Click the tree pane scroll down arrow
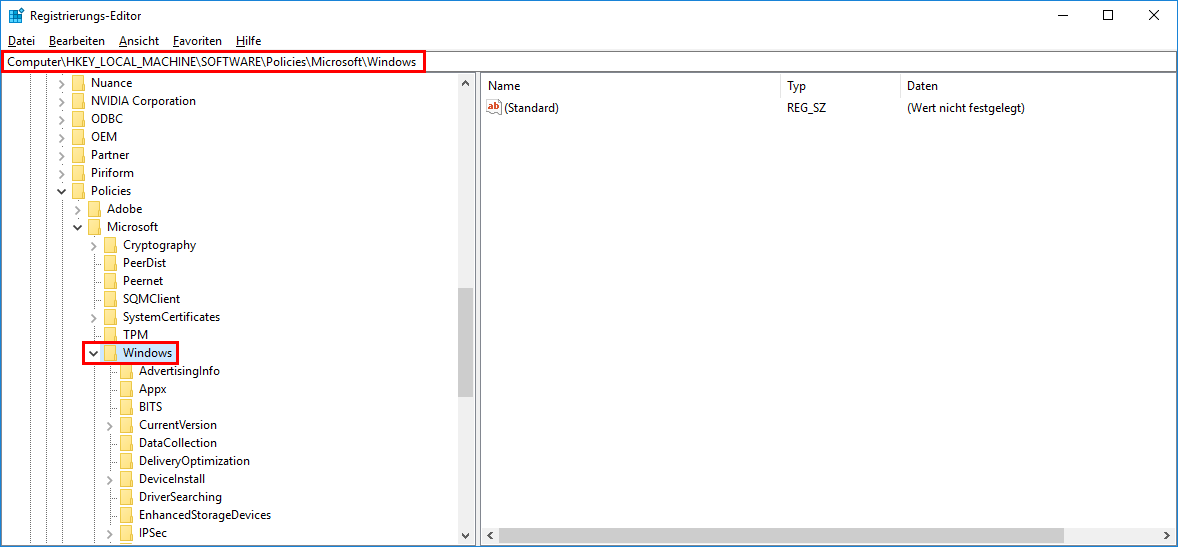1178x547 pixels. point(466,535)
